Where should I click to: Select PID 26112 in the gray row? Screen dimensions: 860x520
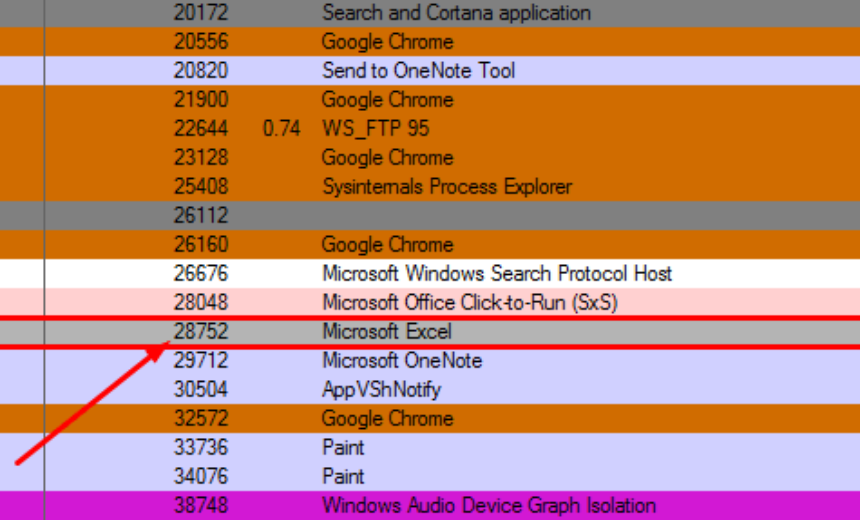(x=201, y=216)
